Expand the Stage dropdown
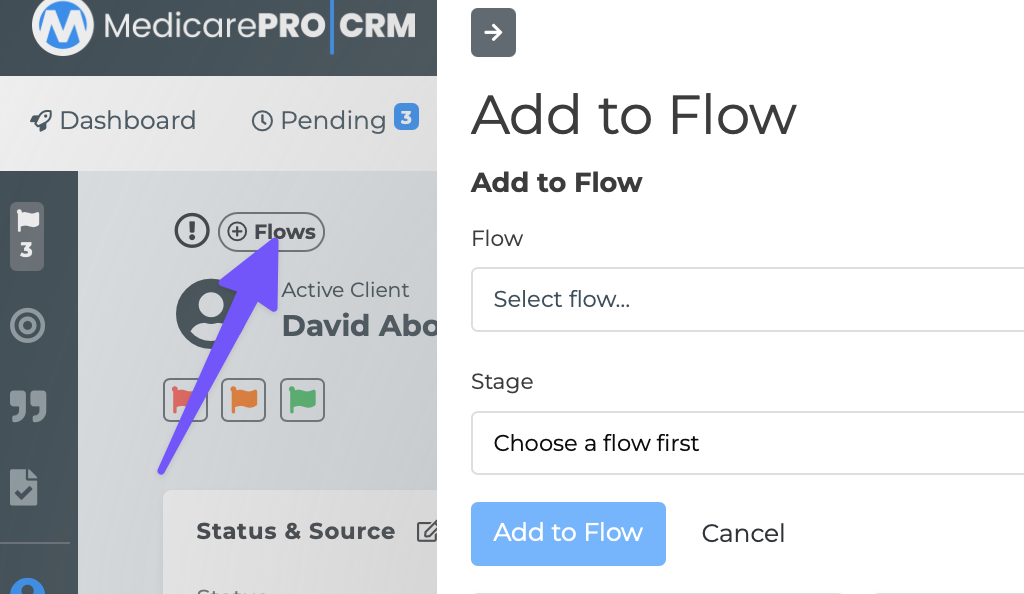Image resolution: width=1024 pixels, height=594 pixels. 747,443
